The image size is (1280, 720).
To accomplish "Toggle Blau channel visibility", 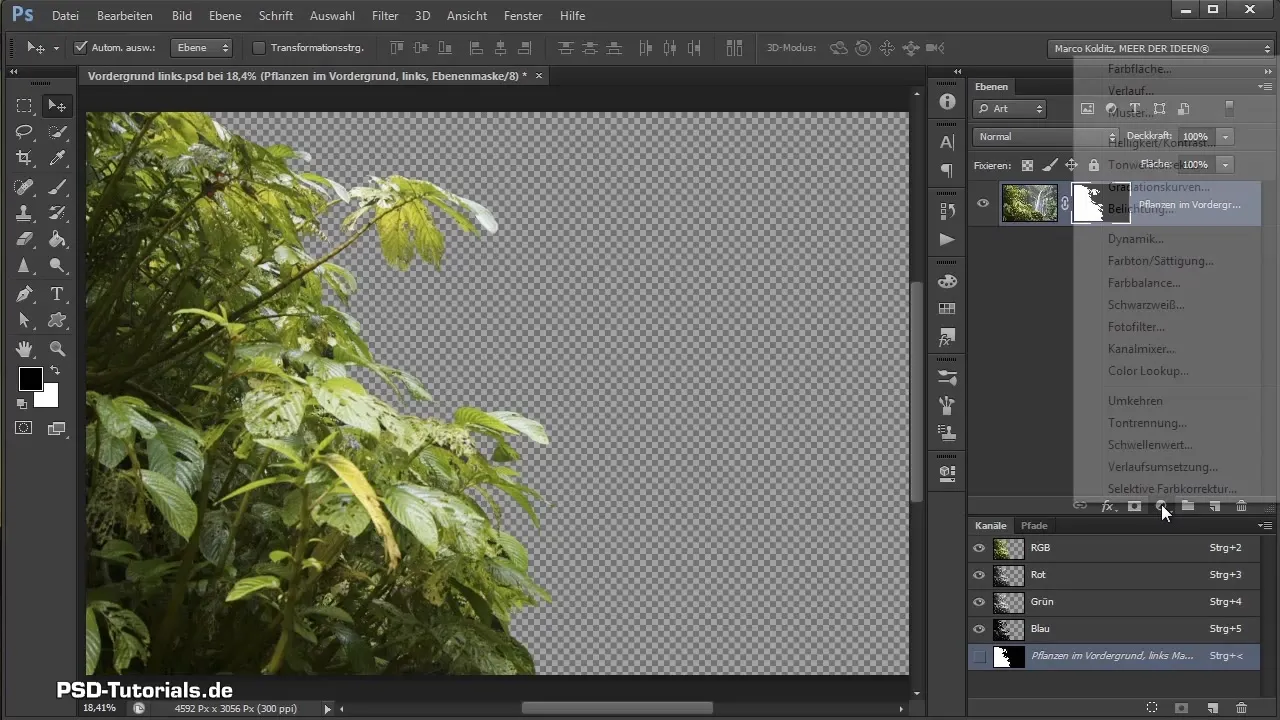I will (x=979, y=629).
